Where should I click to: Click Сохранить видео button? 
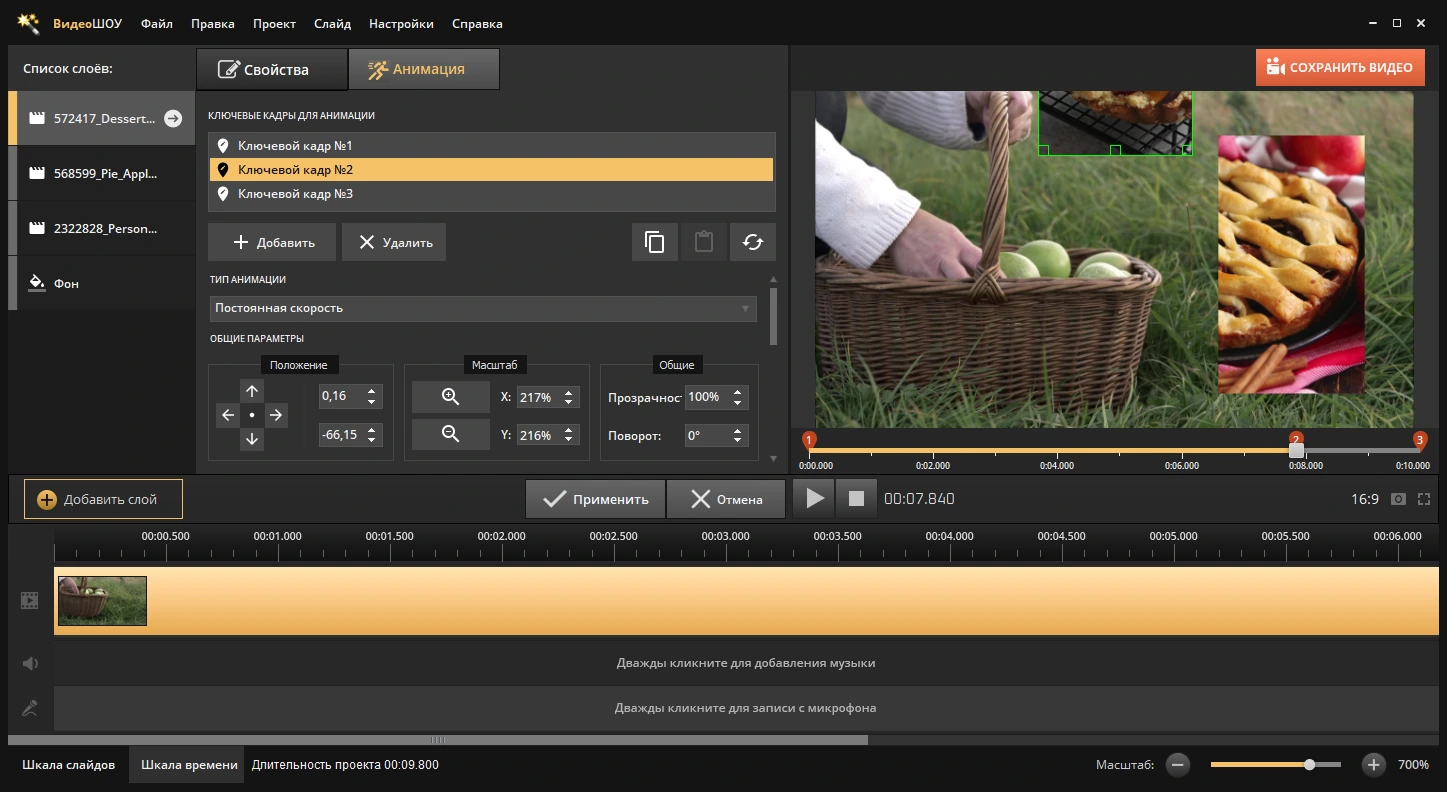1341,68
